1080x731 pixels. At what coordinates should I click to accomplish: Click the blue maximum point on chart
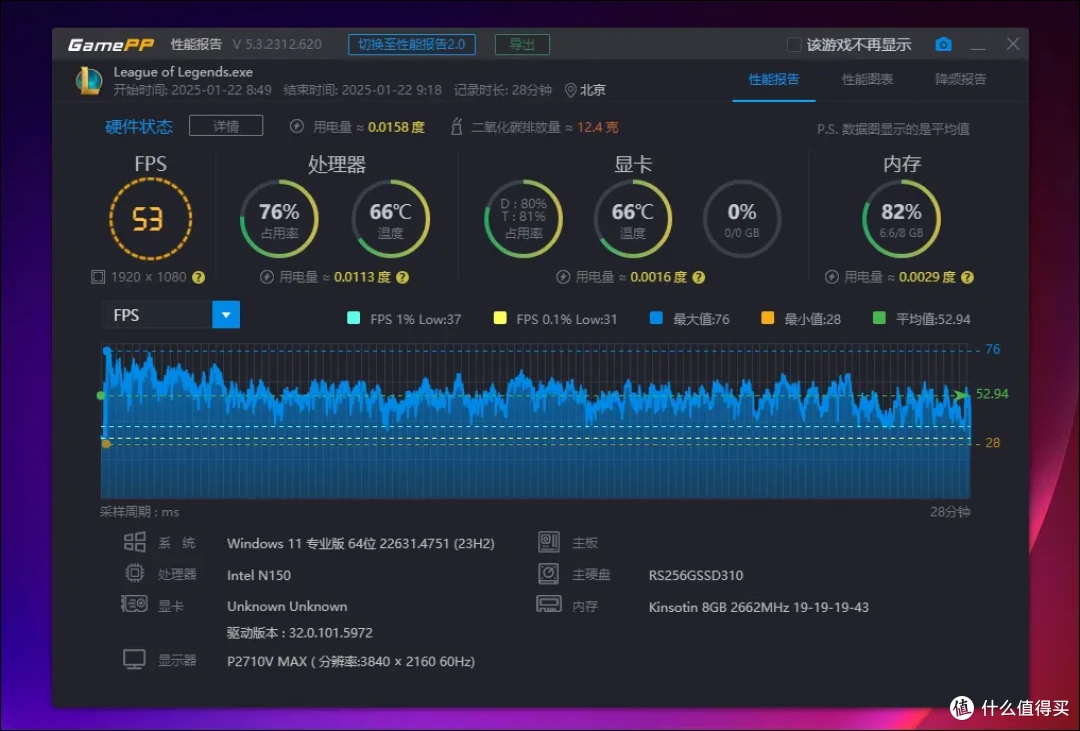pos(107,351)
